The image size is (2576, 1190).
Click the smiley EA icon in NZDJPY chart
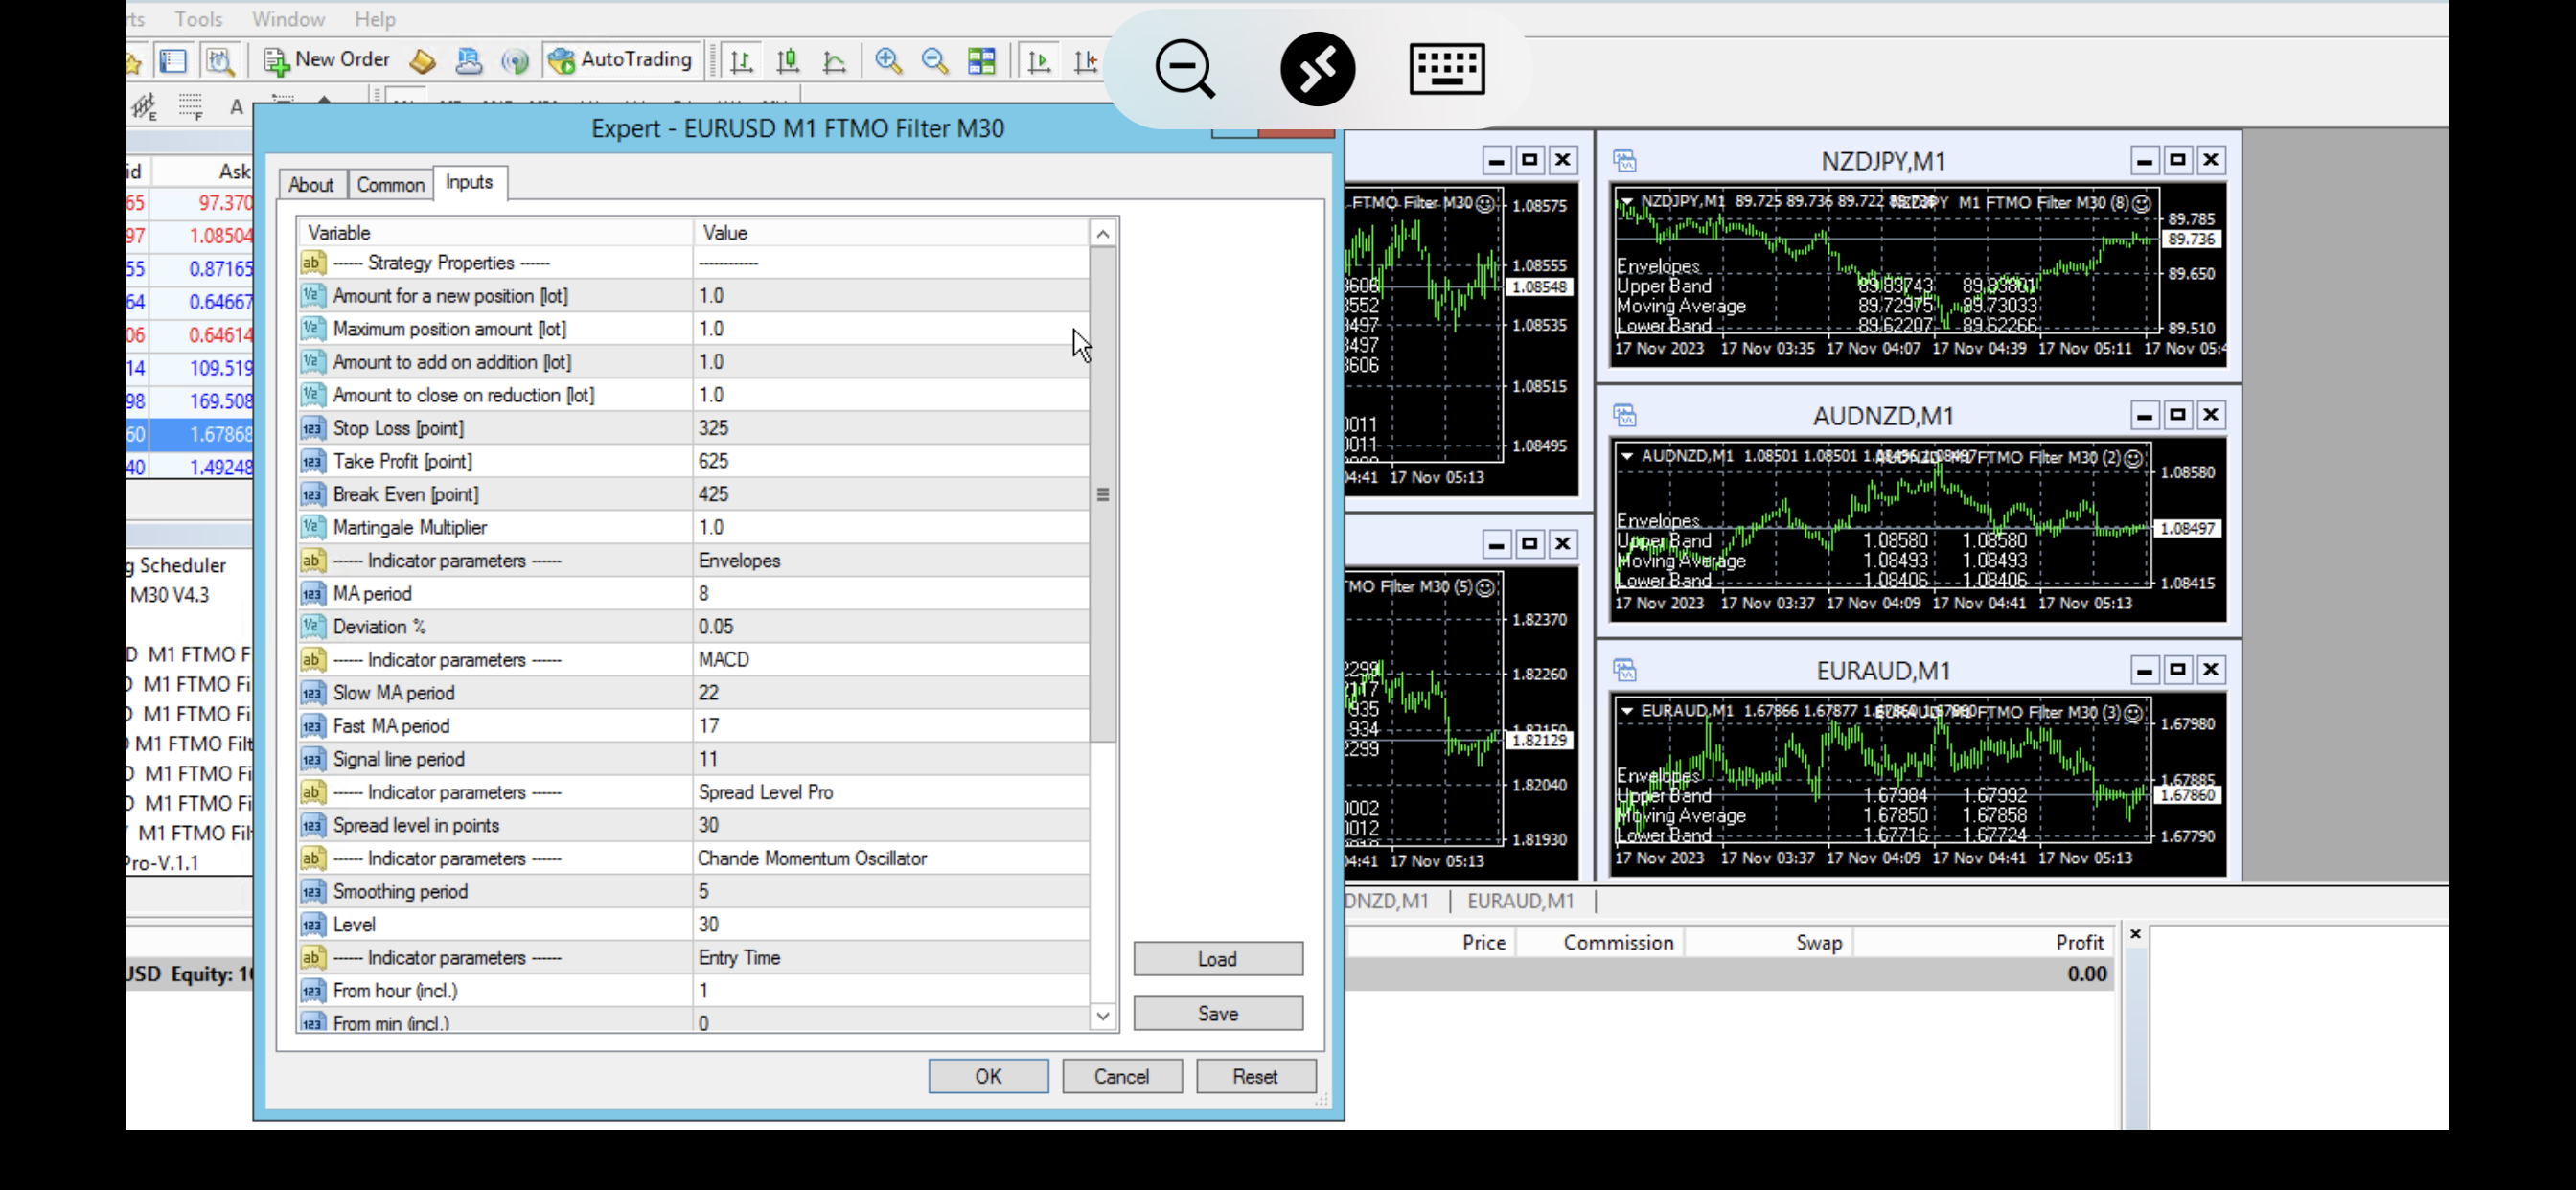(2141, 203)
